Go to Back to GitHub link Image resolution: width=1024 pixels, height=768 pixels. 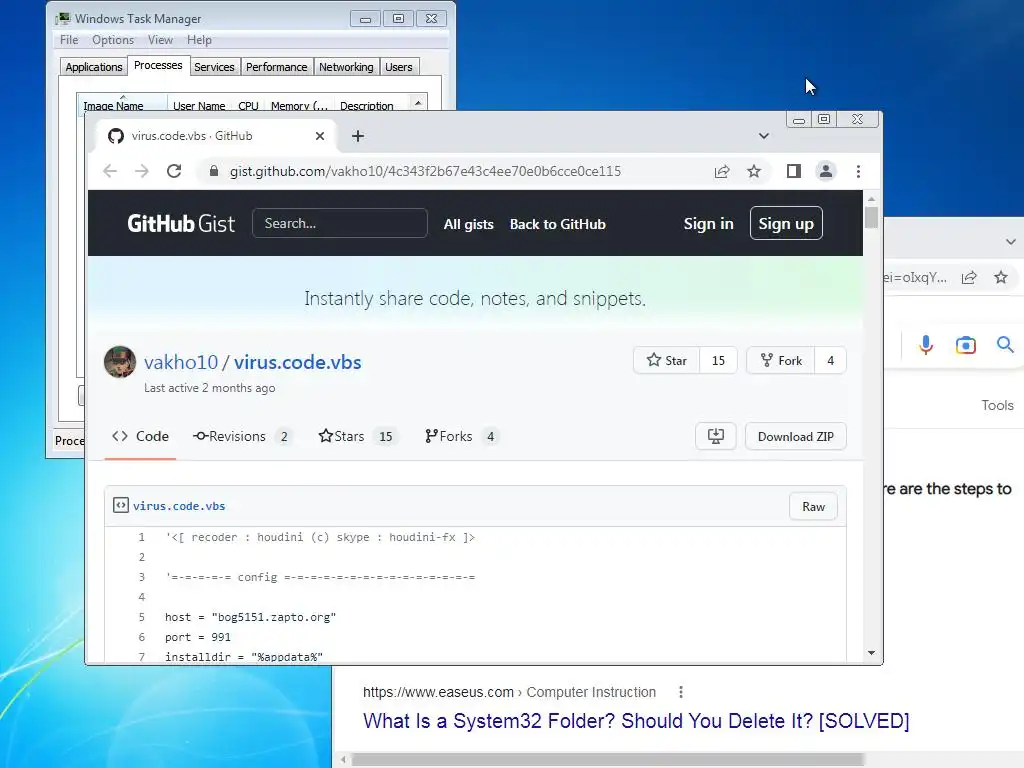[558, 224]
